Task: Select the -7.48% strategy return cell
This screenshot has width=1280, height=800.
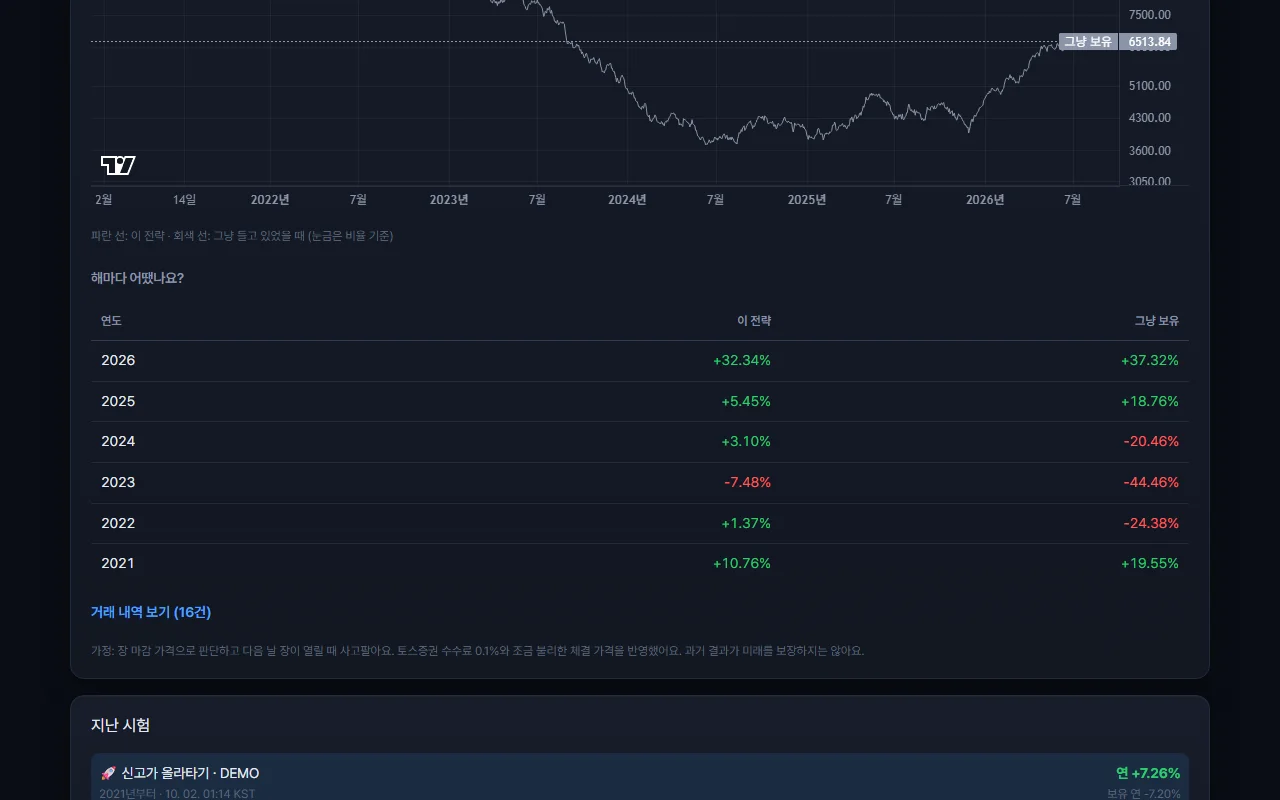Action: [x=748, y=482]
